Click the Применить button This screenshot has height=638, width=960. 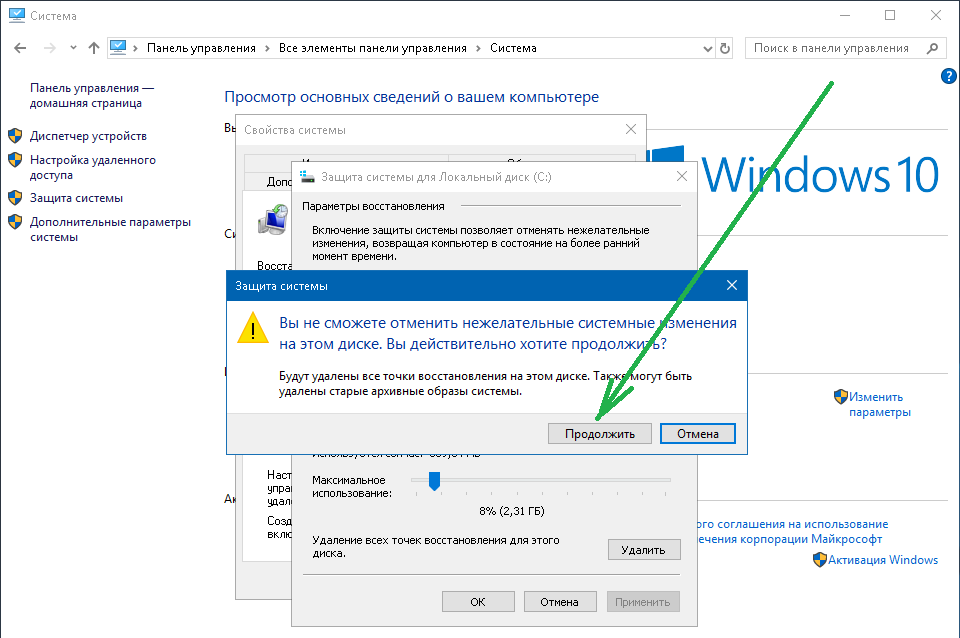click(643, 602)
